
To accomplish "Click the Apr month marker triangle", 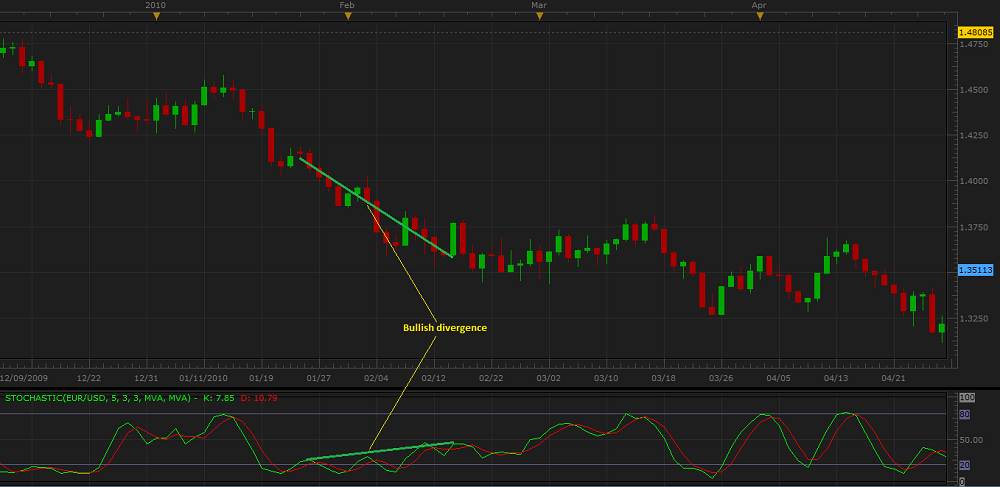I will click(760, 17).
